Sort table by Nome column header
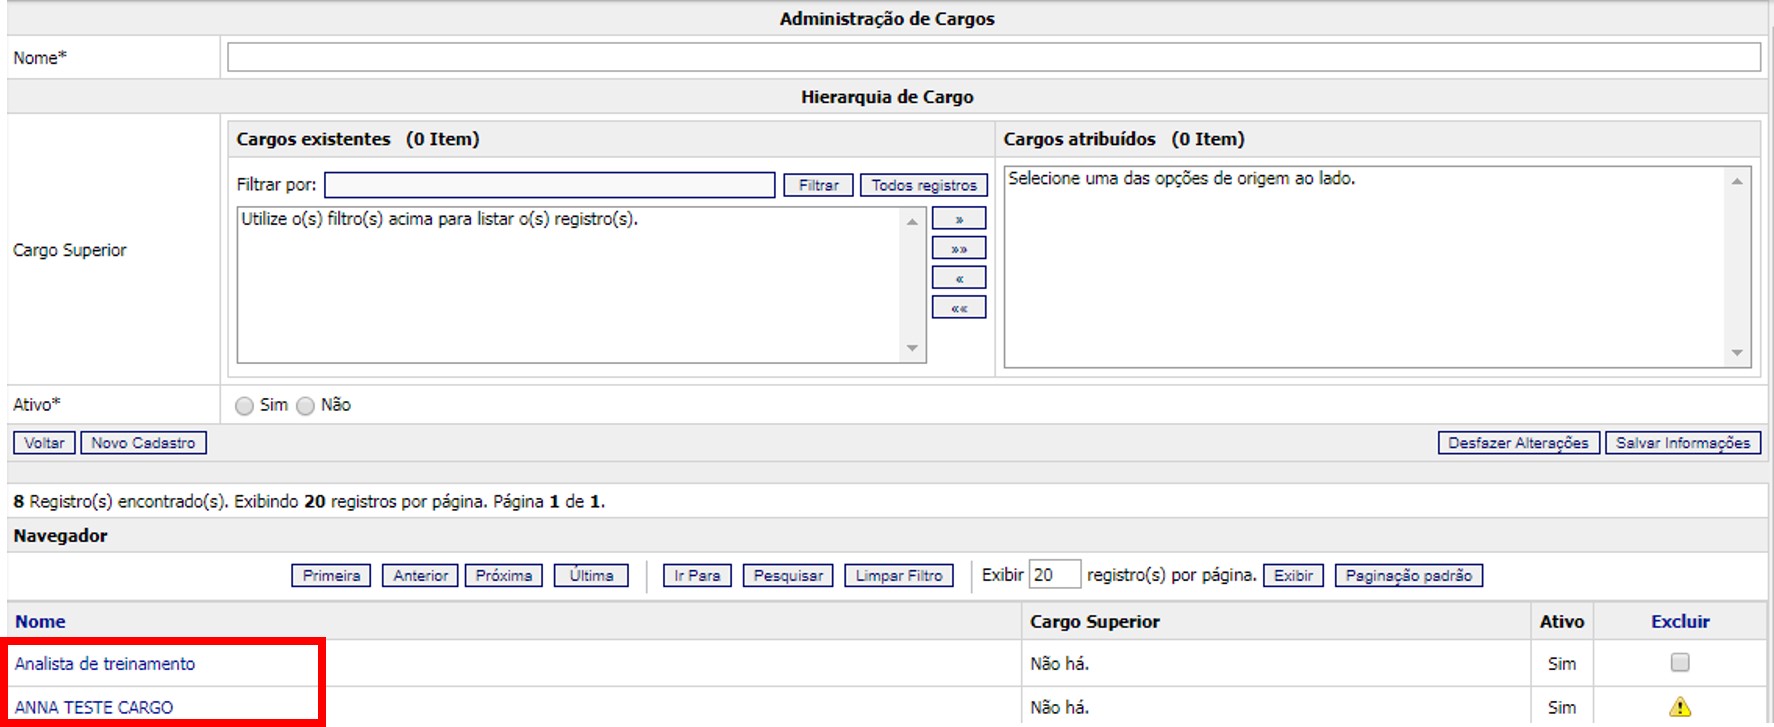Viewport: 1774px width, 727px height. (x=40, y=621)
